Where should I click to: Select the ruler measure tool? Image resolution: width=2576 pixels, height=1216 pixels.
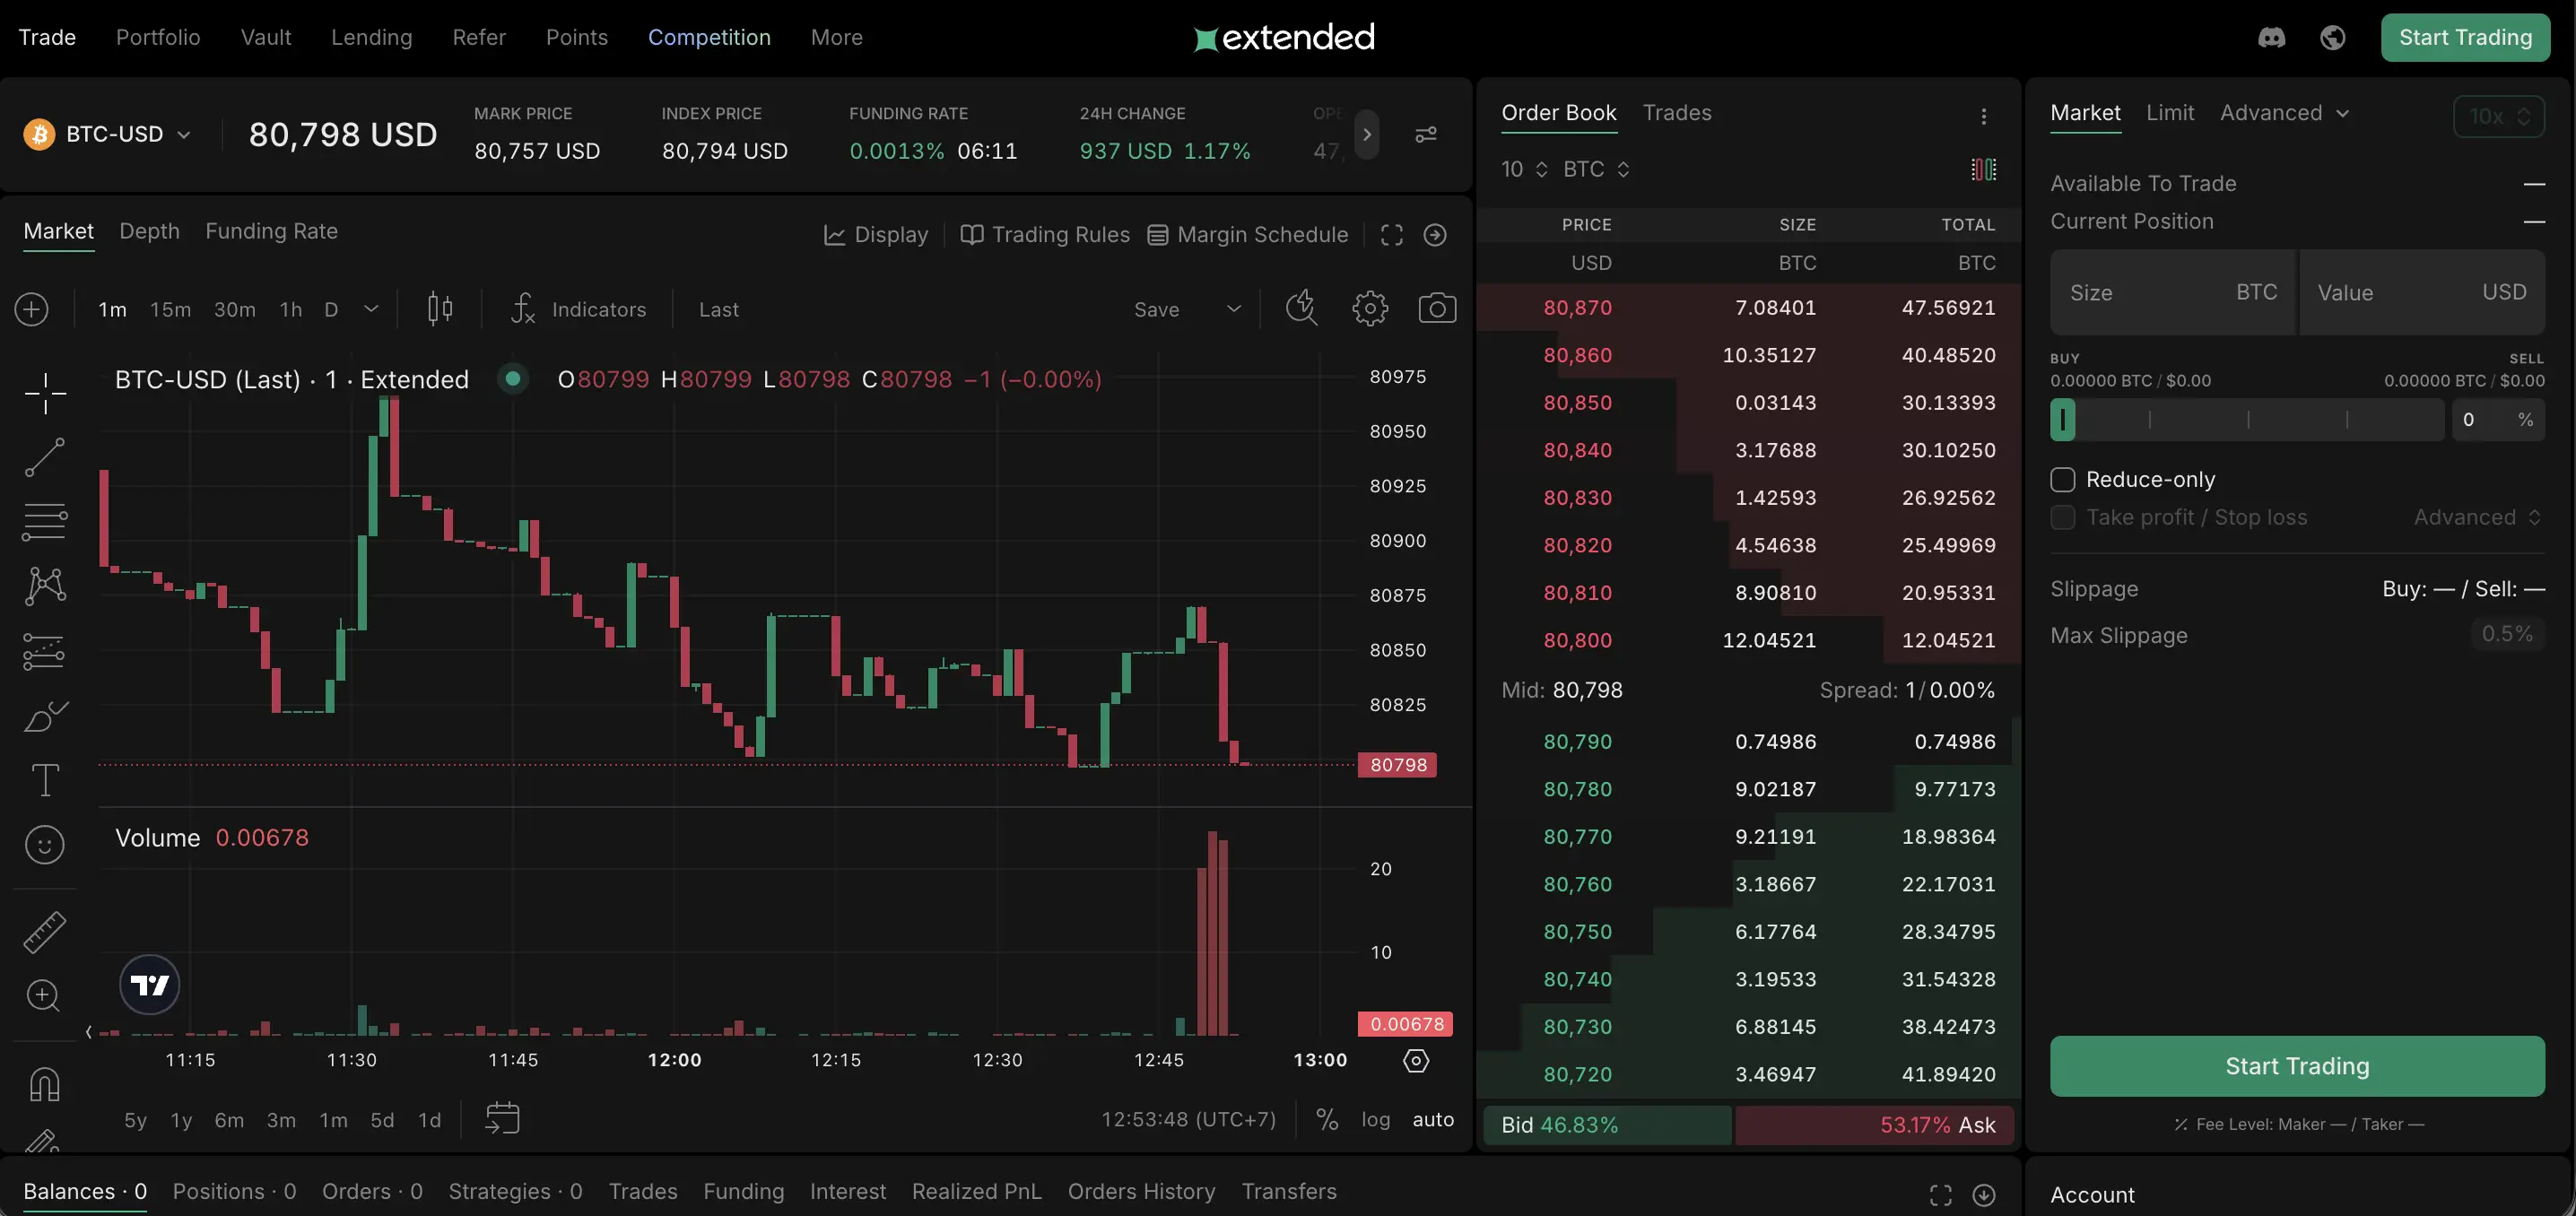45,931
